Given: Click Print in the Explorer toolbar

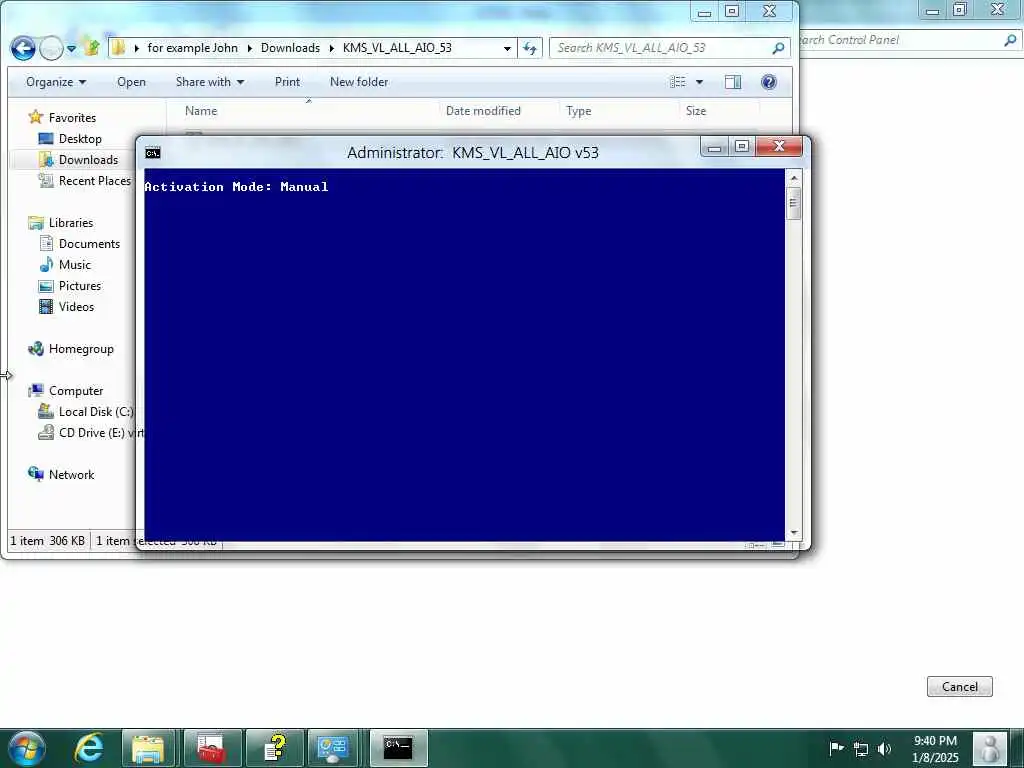Looking at the screenshot, I should coord(287,82).
